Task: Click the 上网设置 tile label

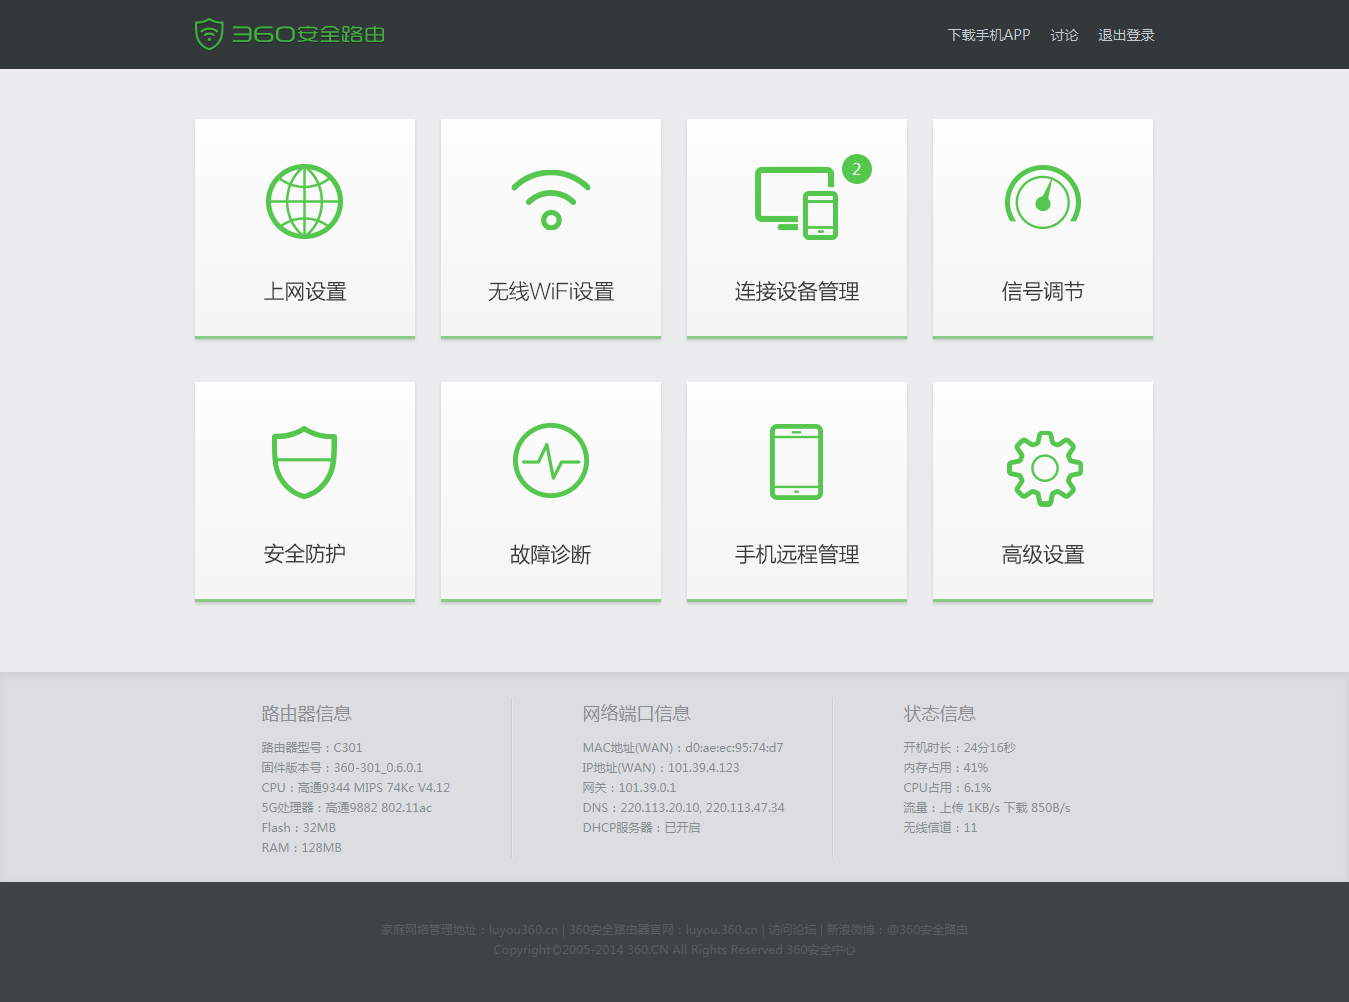Action: tap(304, 292)
